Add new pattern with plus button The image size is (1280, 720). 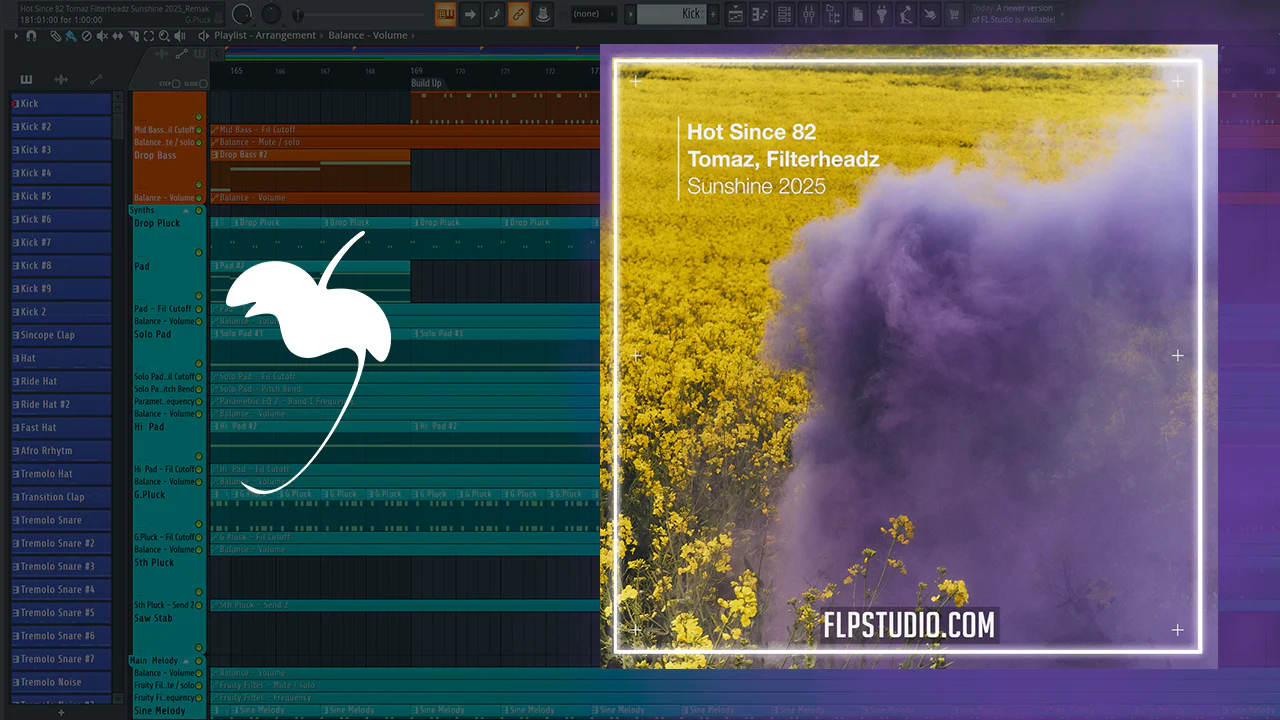[713, 14]
